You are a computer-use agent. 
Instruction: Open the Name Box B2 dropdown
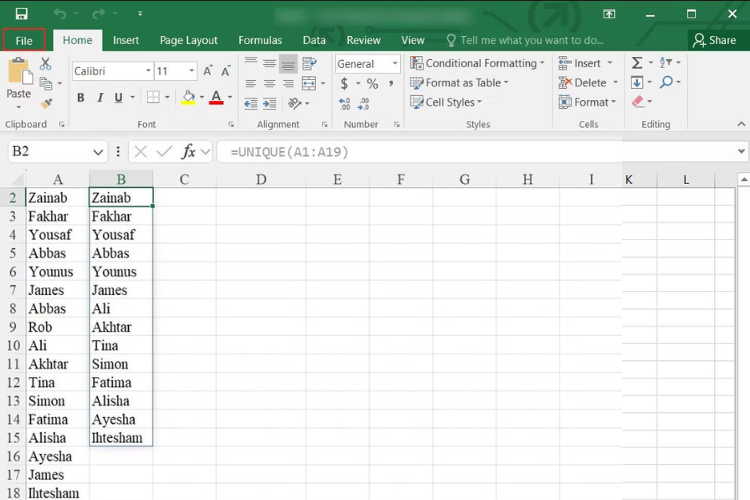pyautogui.click(x=98, y=152)
